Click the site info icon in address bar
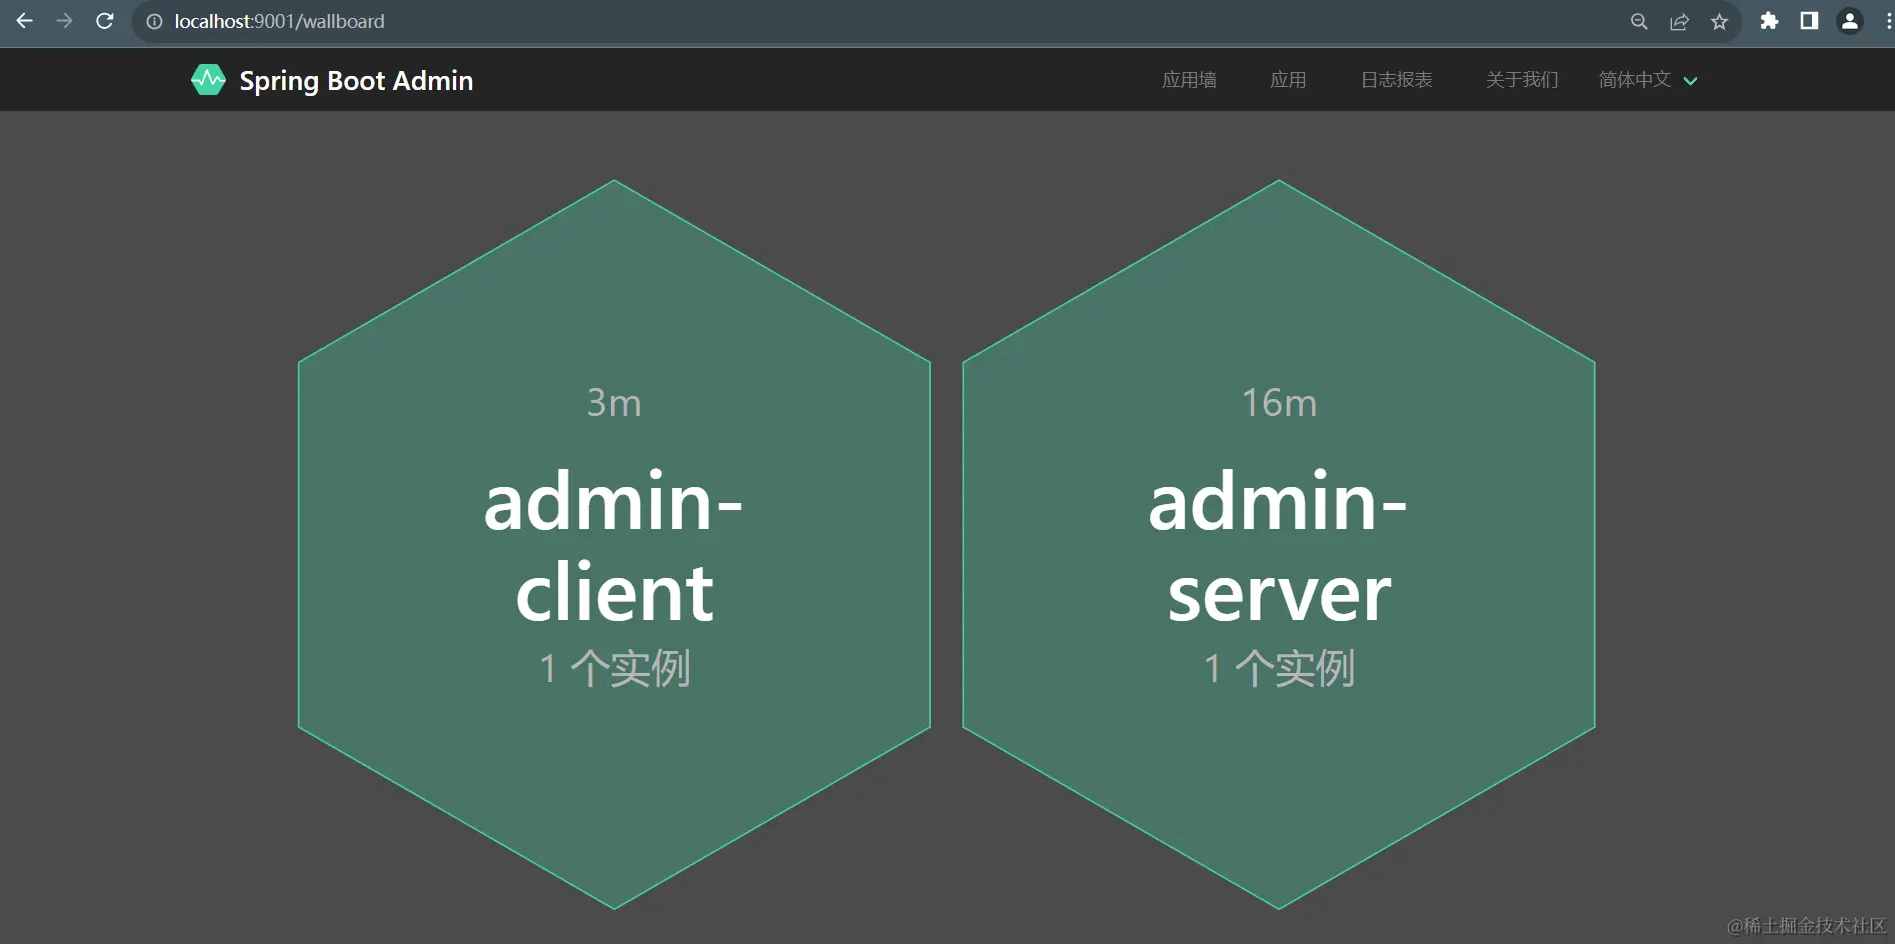Viewport: 1895px width, 944px height. pos(154,21)
